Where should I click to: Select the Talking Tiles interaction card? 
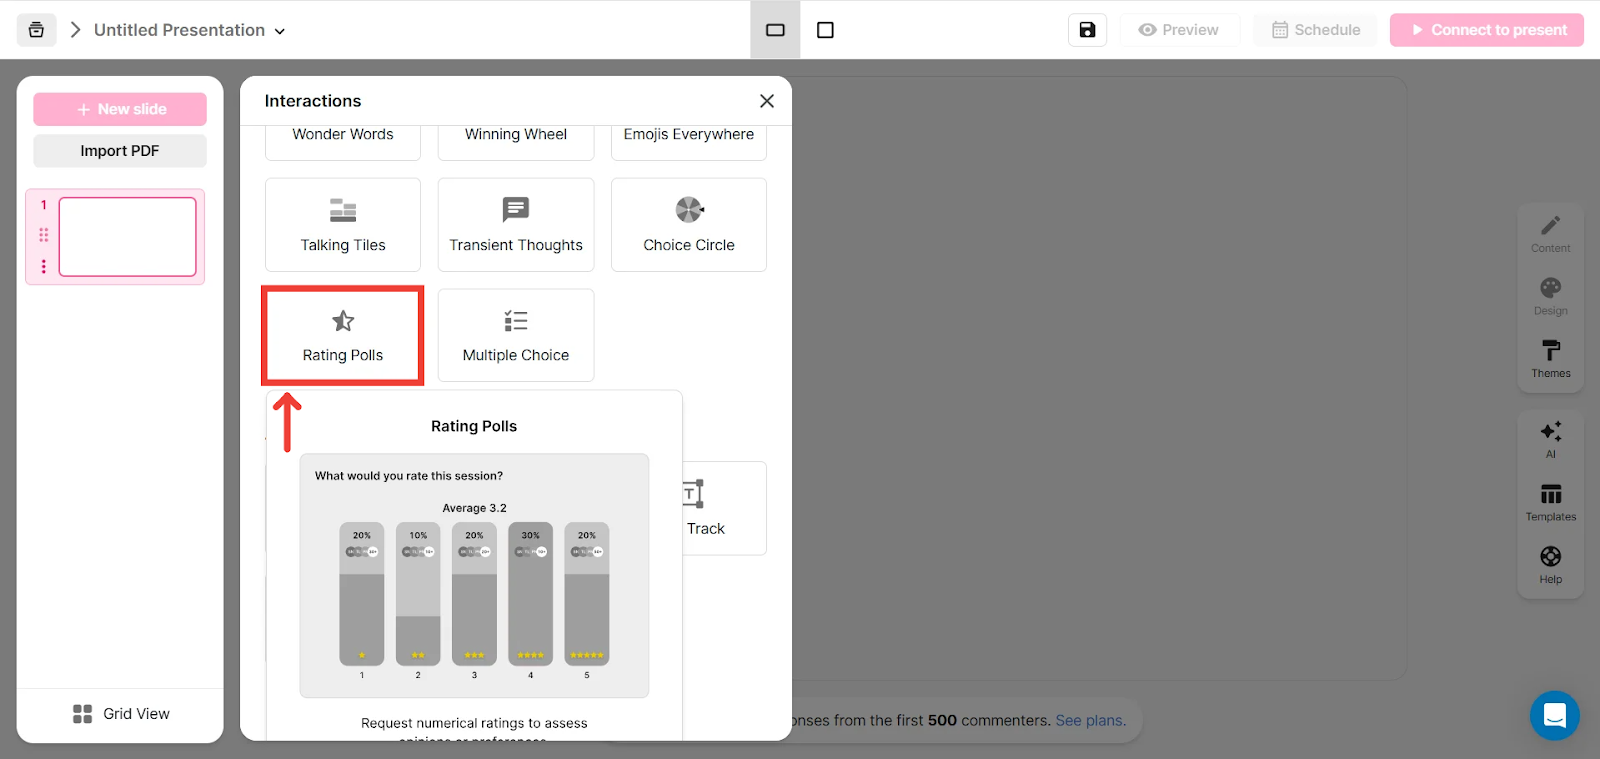click(343, 225)
